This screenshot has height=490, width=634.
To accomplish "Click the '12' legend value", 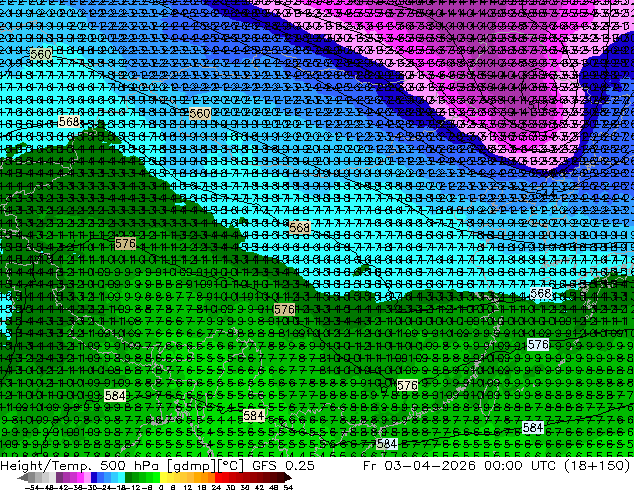I will point(188,487).
